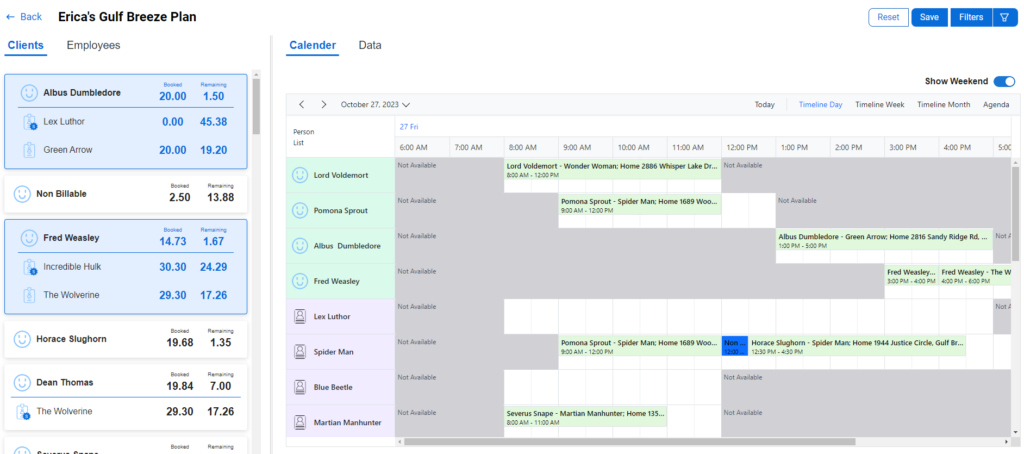This screenshot has width=1024, height=454.
Task: Jump to Today in calendar
Action: coord(765,105)
